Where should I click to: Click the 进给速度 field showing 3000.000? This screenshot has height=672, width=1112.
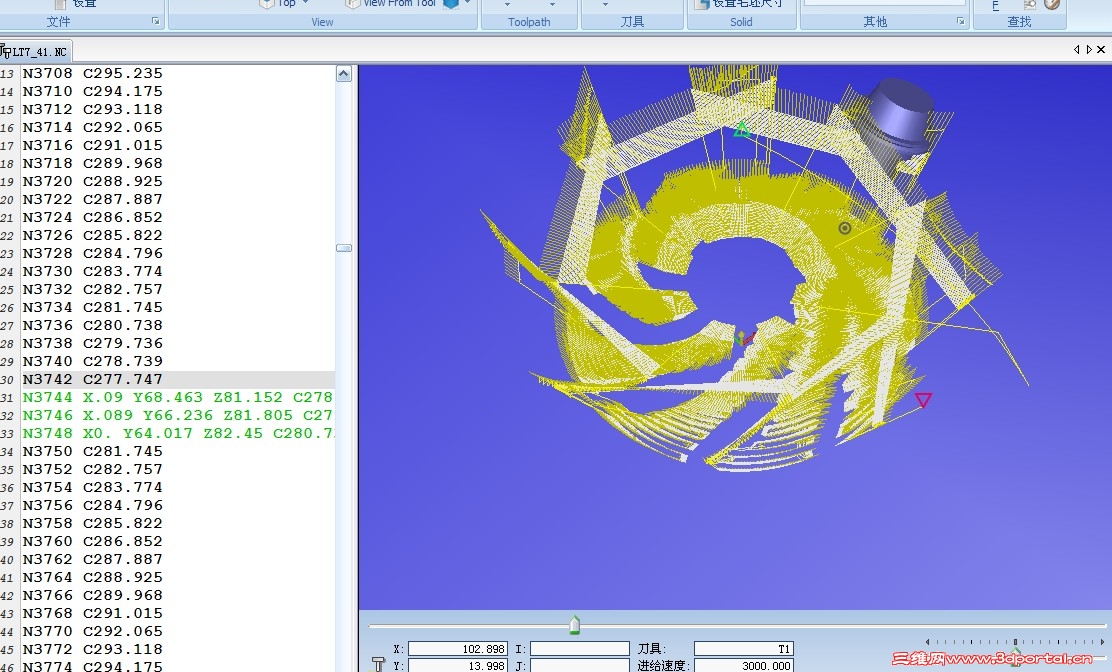tap(743, 666)
